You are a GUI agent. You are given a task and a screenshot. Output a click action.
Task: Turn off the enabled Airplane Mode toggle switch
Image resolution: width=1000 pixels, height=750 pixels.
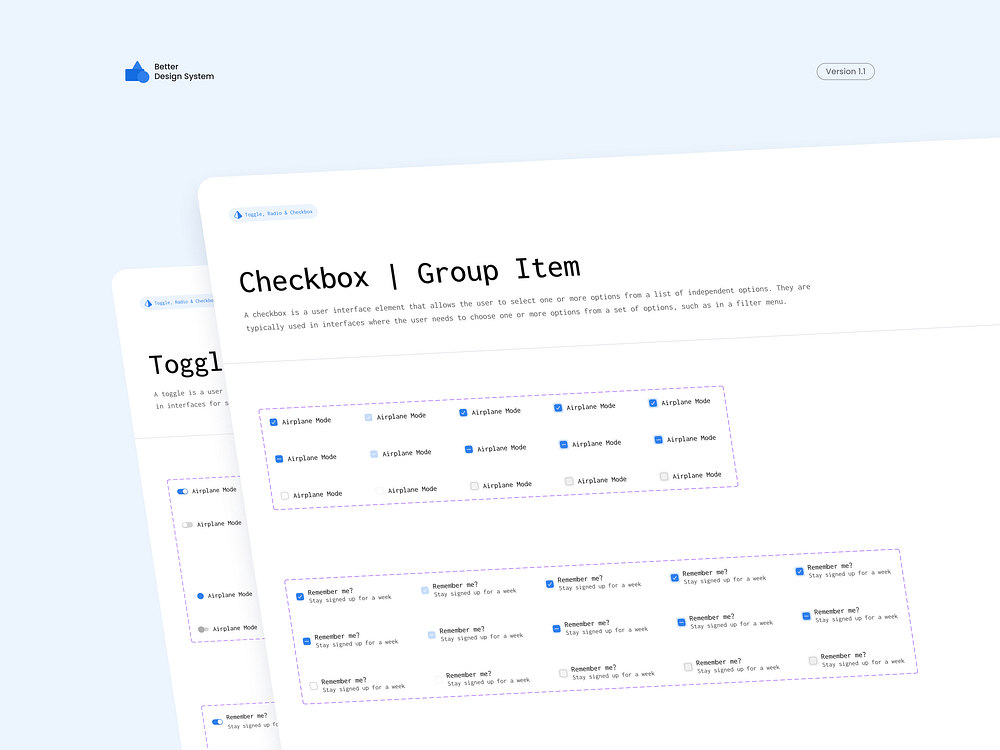pos(181,491)
